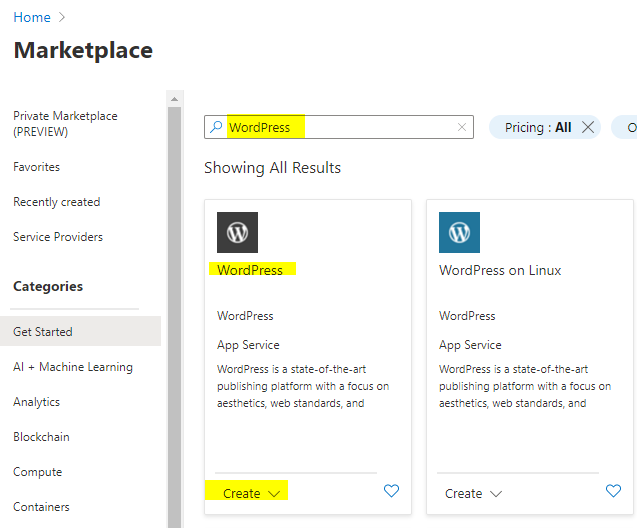Select AI + Machine Learning category
The image size is (637, 528).
(x=73, y=367)
